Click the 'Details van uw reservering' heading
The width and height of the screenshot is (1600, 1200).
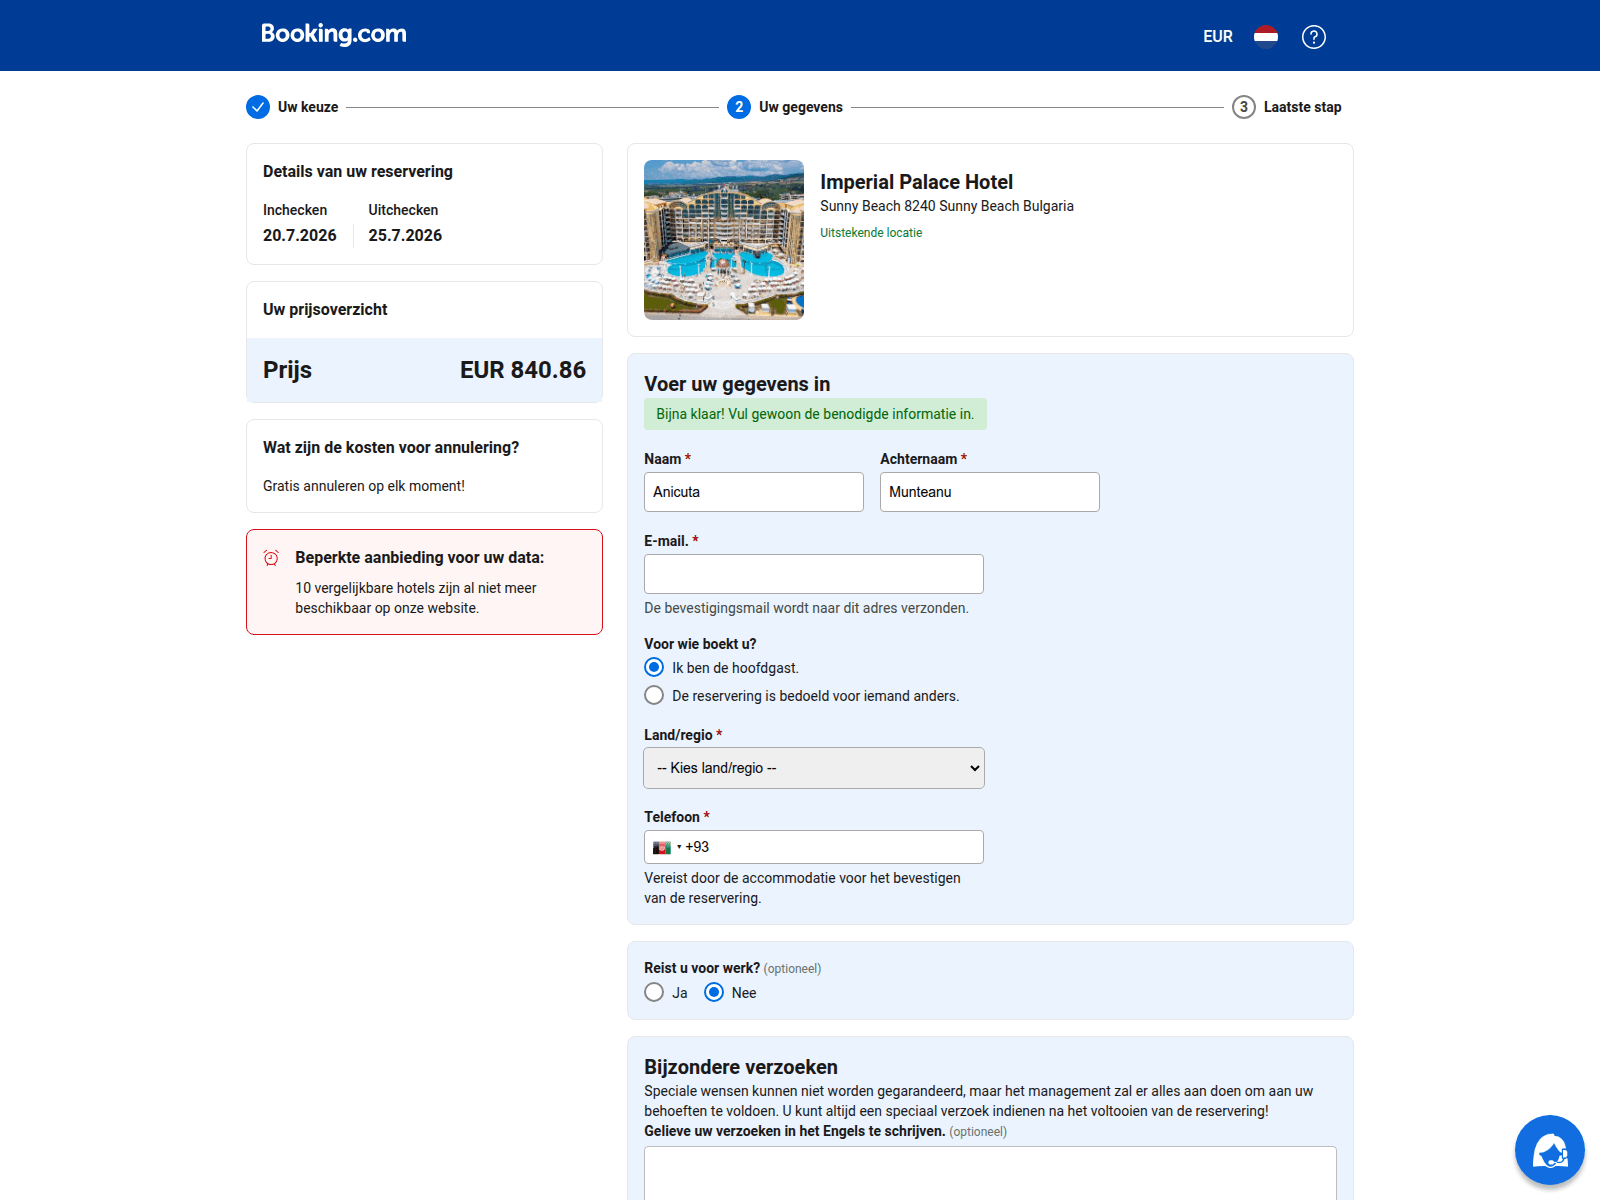[358, 172]
